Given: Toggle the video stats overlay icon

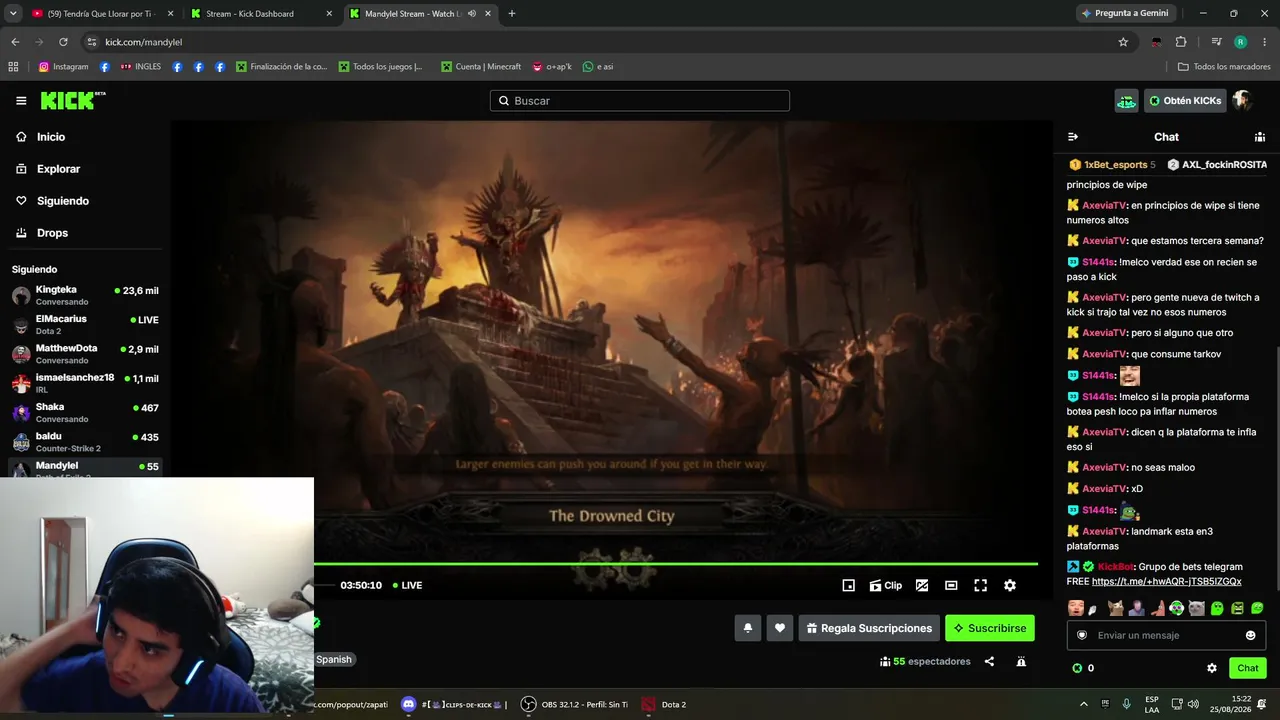Looking at the screenshot, I should (x=922, y=586).
